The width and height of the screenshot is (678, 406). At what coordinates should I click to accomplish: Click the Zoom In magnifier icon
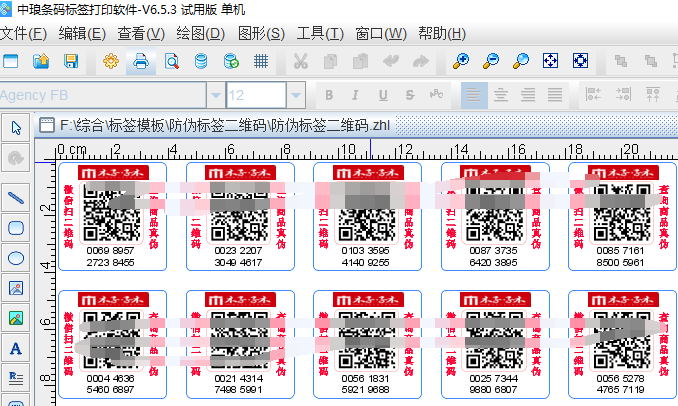460,61
